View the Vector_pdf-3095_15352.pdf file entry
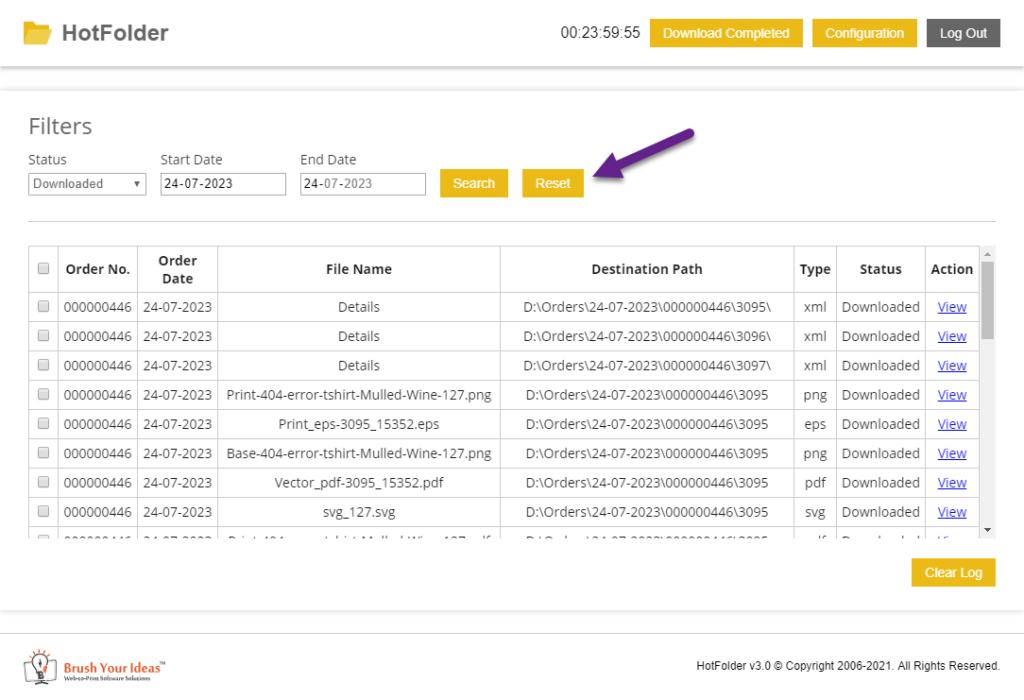This screenshot has height=700, width=1024. click(952, 483)
